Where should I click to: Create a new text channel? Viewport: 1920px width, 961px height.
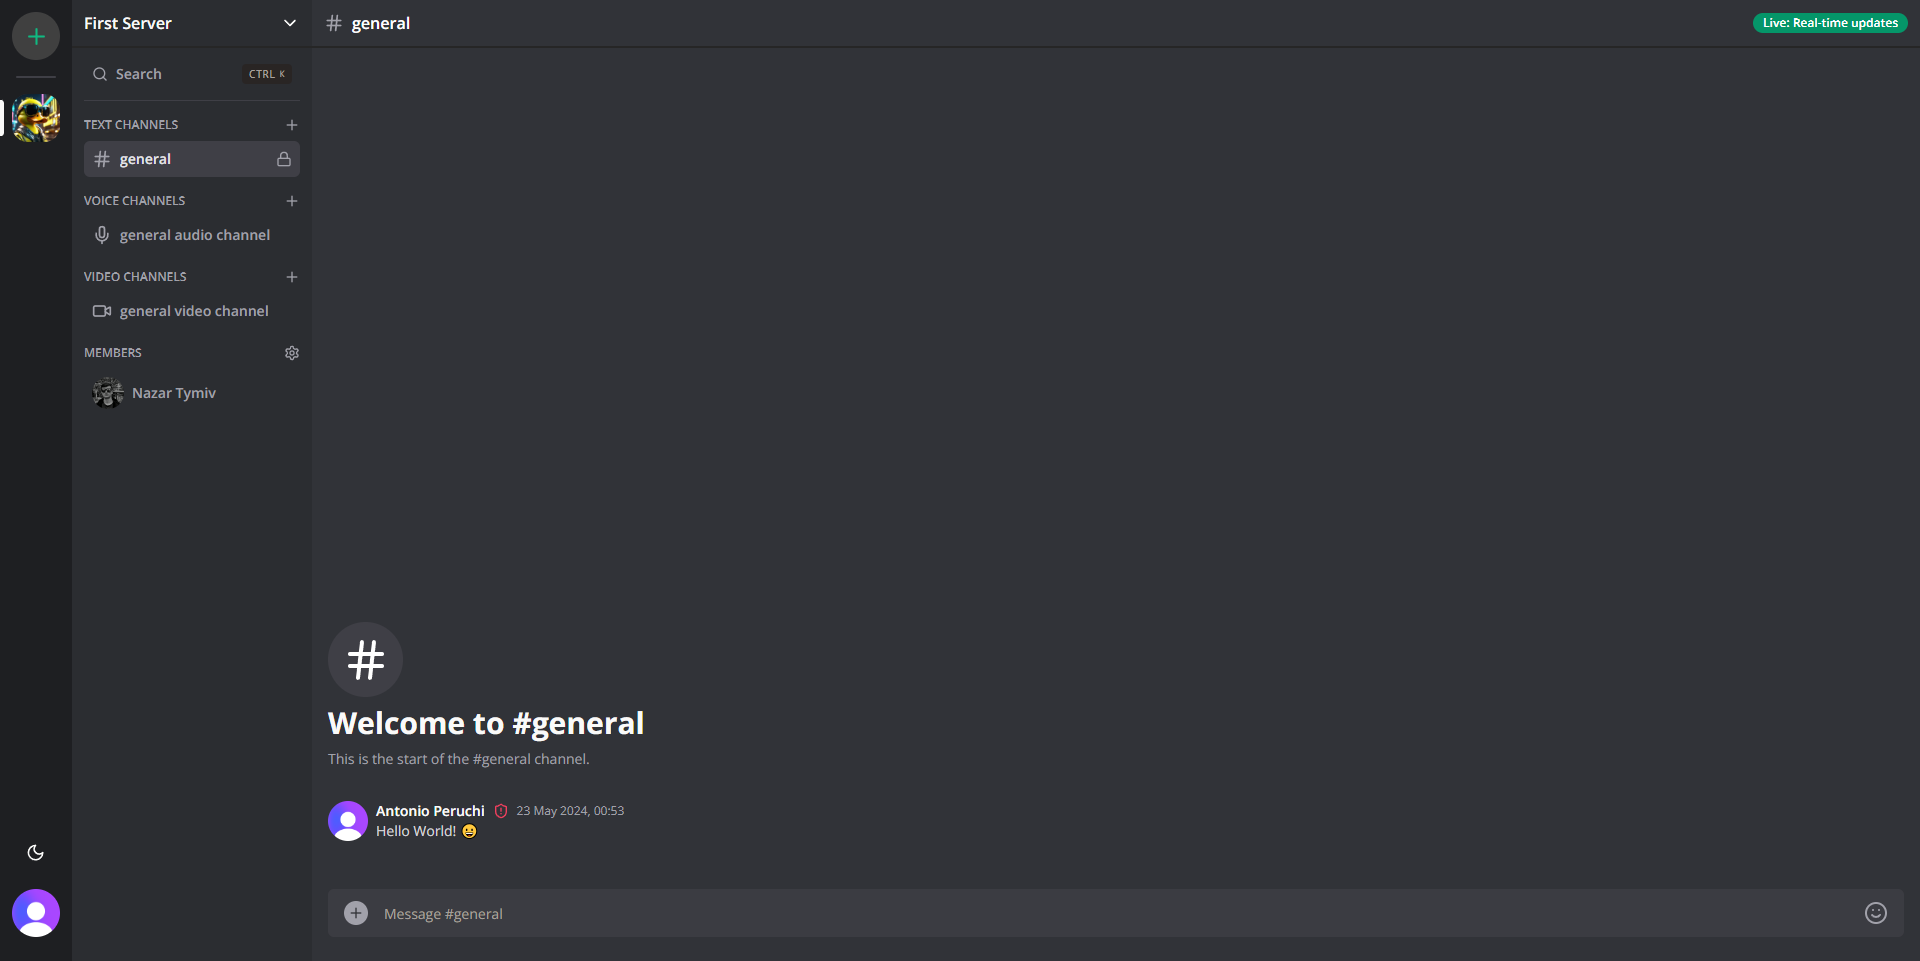click(x=292, y=125)
